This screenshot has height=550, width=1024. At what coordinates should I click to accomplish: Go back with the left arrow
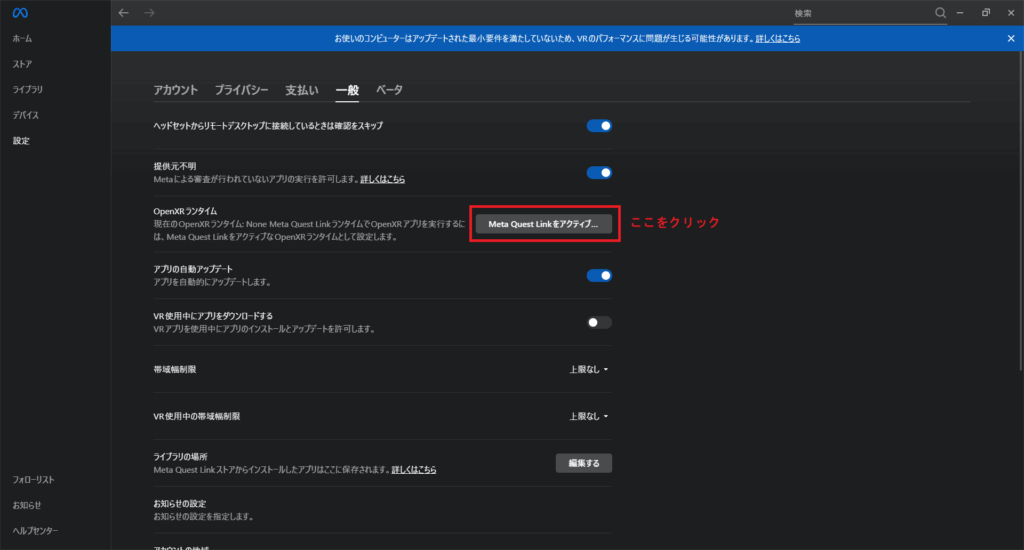coord(123,12)
